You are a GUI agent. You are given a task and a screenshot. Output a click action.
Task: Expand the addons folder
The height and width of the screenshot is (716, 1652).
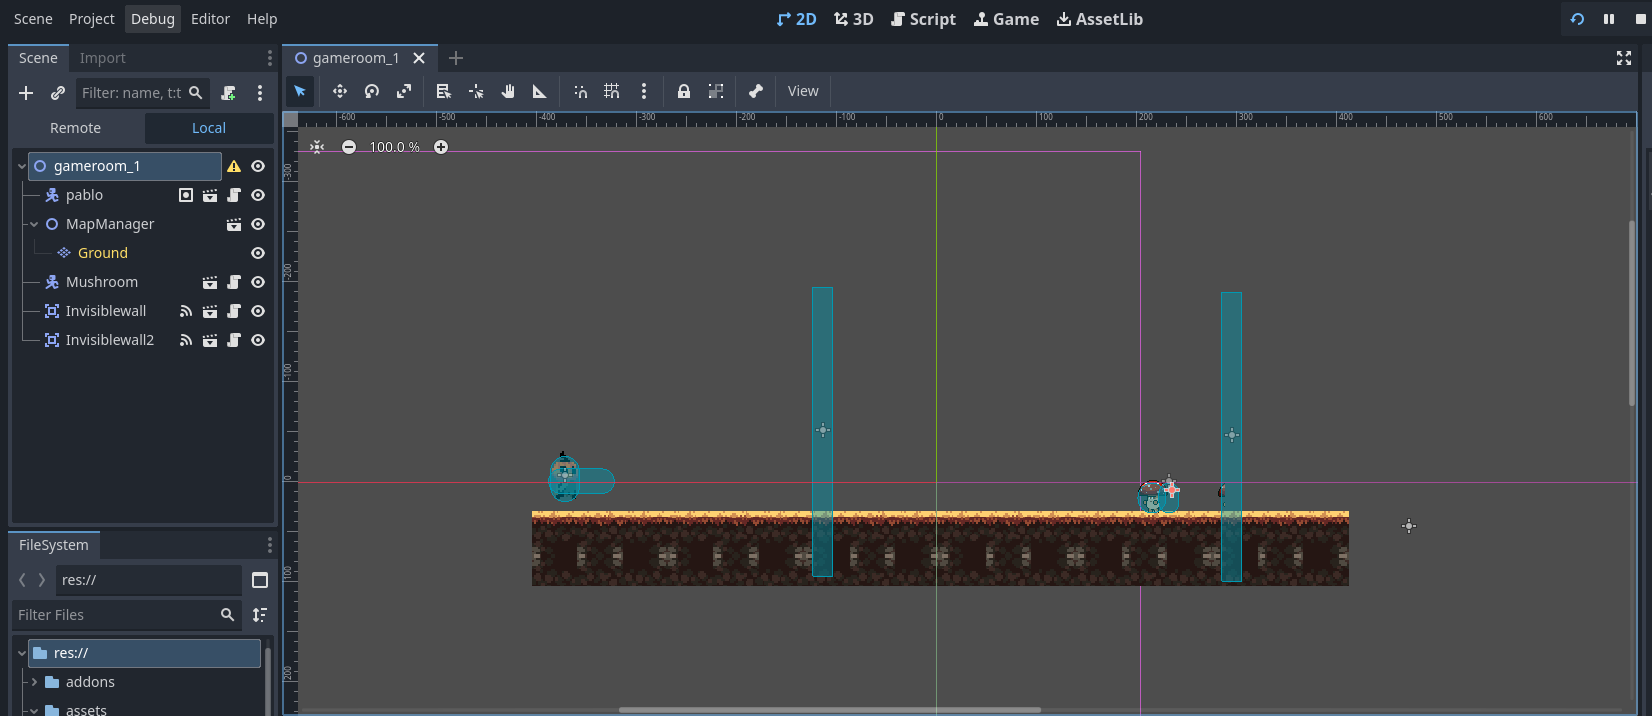34,682
